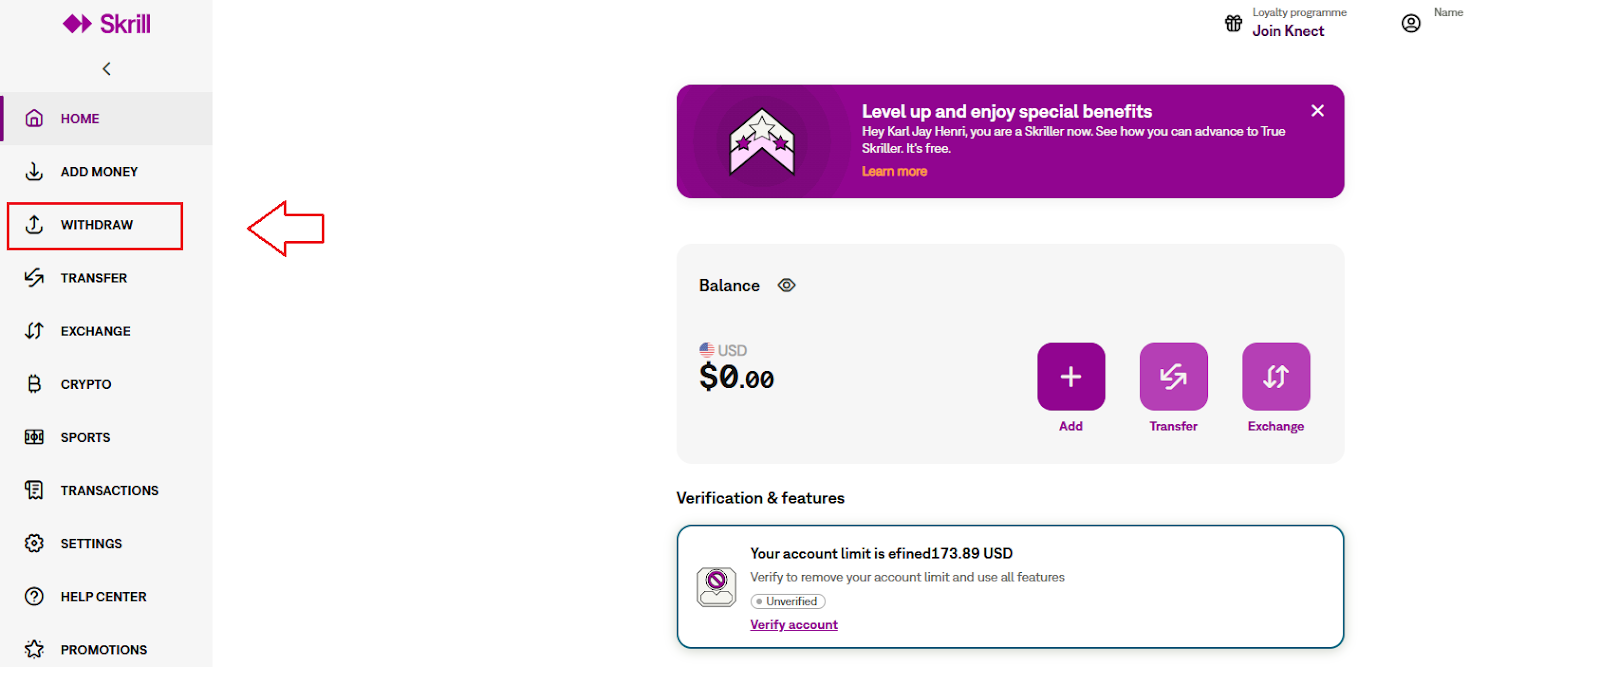This screenshot has width=1600, height=684.
Task: Open Help Center question mark icon
Action: (x=34, y=596)
